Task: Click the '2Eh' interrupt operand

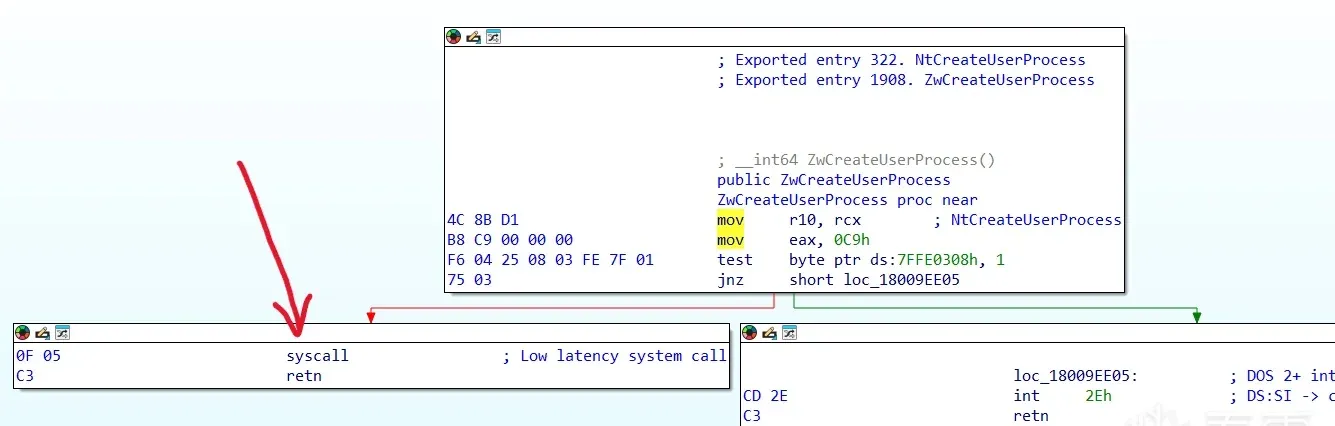Action: pos(1098,396)
